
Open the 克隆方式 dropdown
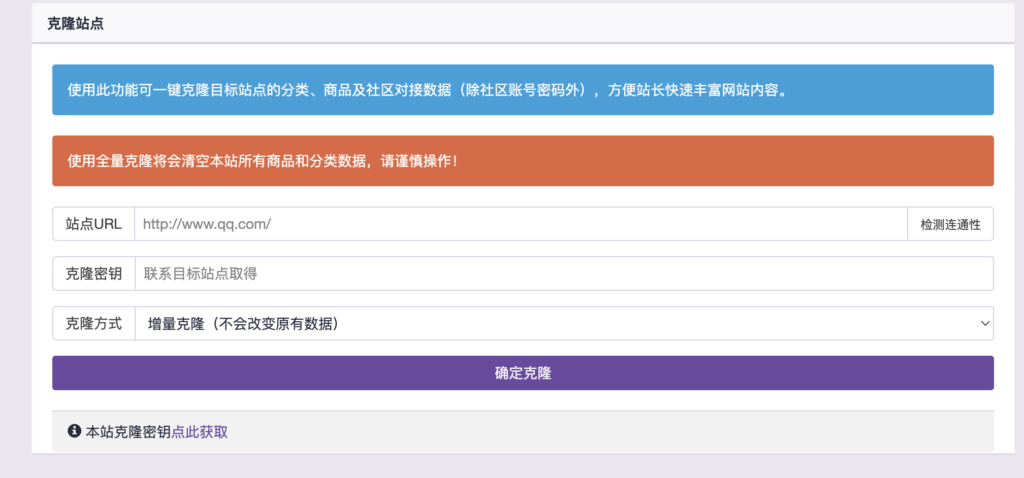pyautogui.click(x=564, y=323)
